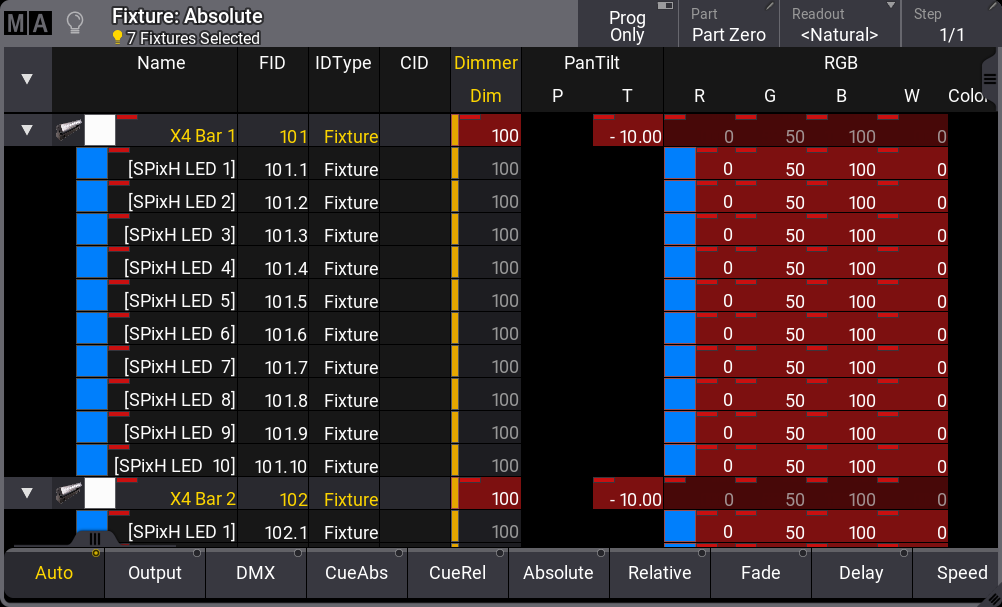This screenshot has height=607, width=1002.
Task: Open the Readout dropdown
Action: [x=839, y=25]
